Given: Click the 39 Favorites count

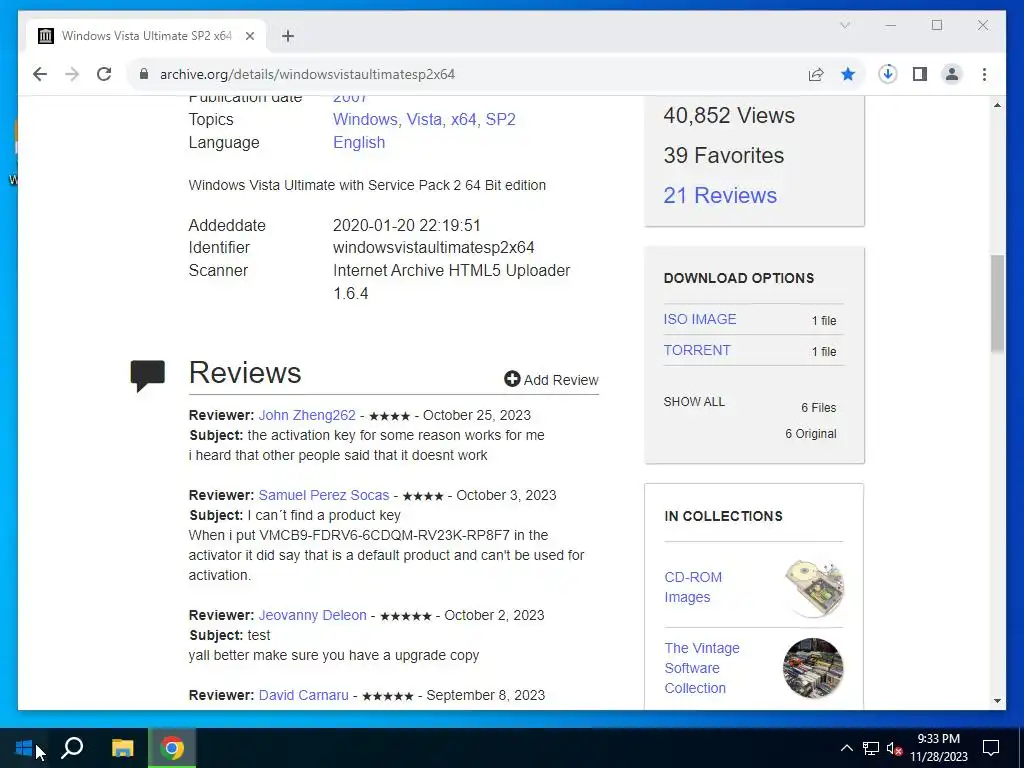Looking at the screenshot, I should pos(724,155).
